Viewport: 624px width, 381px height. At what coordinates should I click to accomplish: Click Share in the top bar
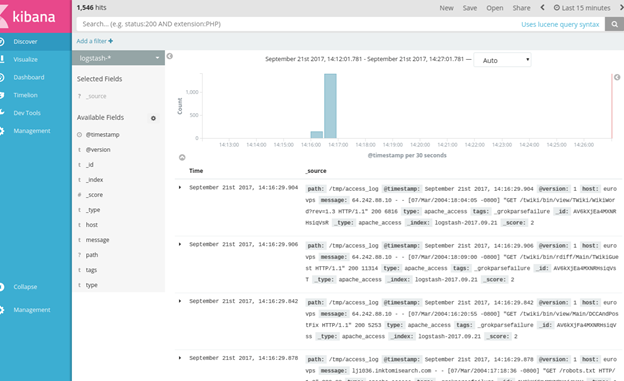coord(521,8)
